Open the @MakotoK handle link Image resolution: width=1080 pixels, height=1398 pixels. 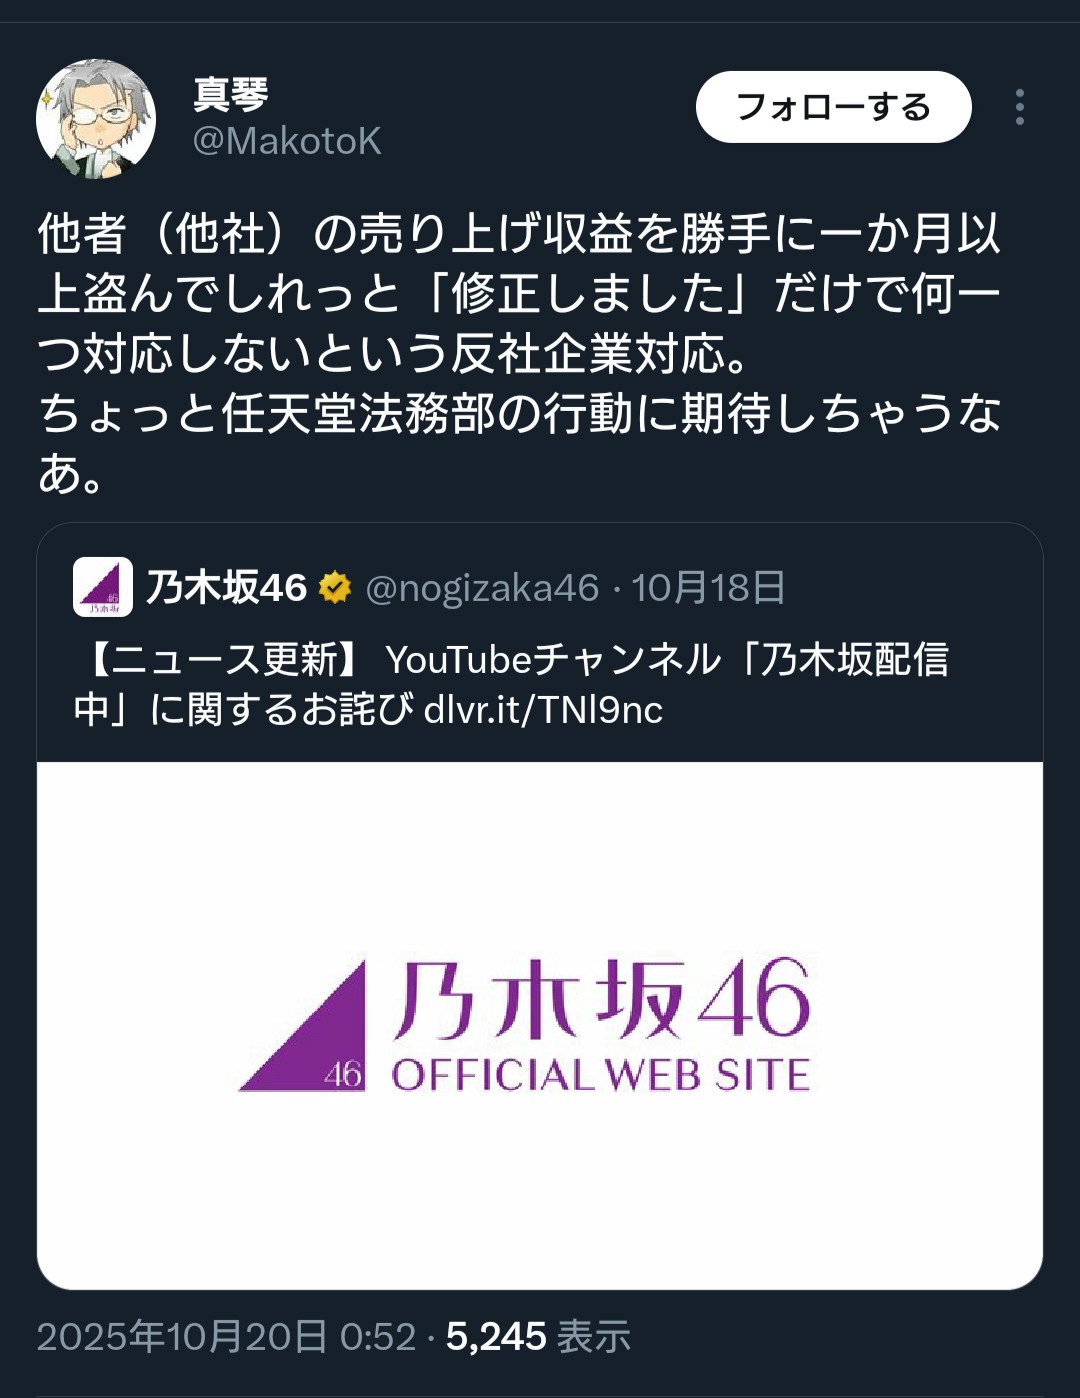[x=287, y=141]
